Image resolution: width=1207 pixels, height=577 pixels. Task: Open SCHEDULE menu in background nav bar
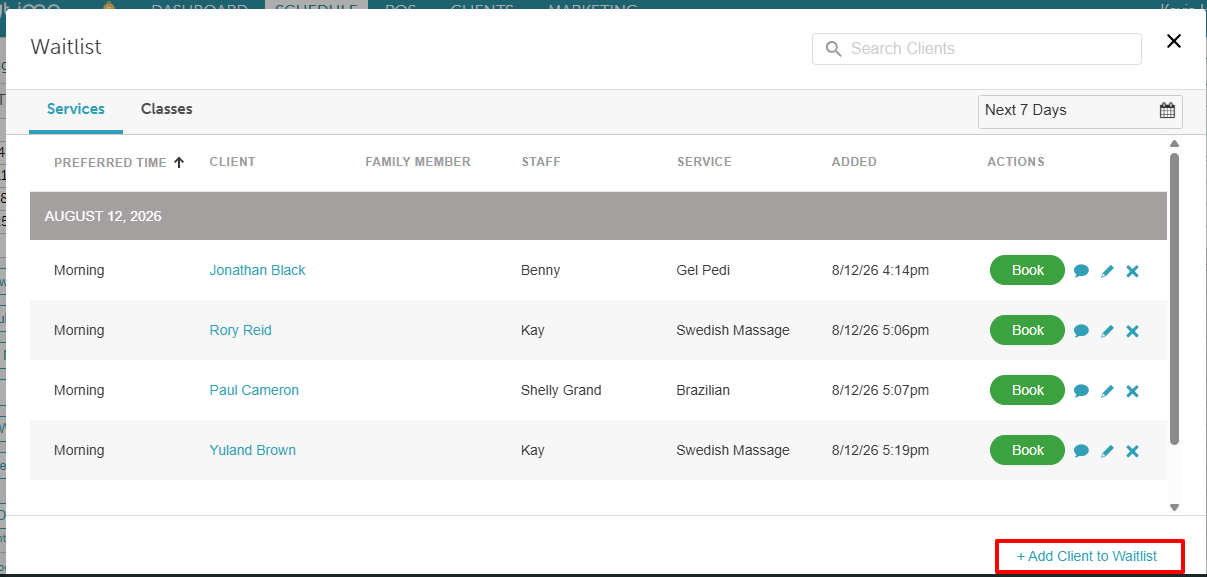click(x=316, y=8)
